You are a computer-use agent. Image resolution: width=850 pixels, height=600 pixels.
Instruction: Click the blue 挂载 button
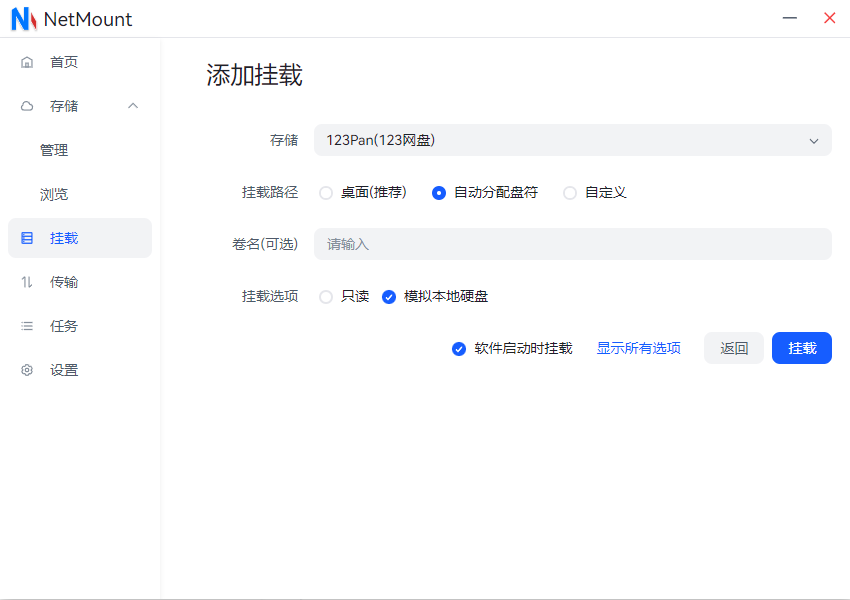pos(801,348)
